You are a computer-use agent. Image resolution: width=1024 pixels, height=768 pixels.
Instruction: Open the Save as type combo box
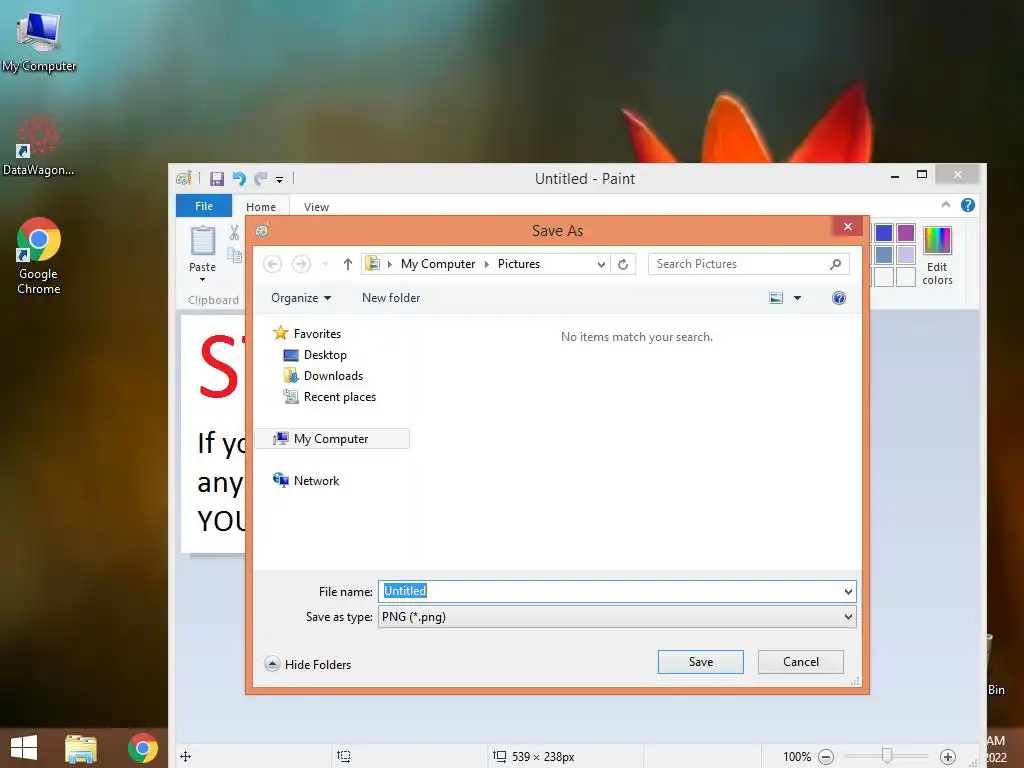point(617,616)
